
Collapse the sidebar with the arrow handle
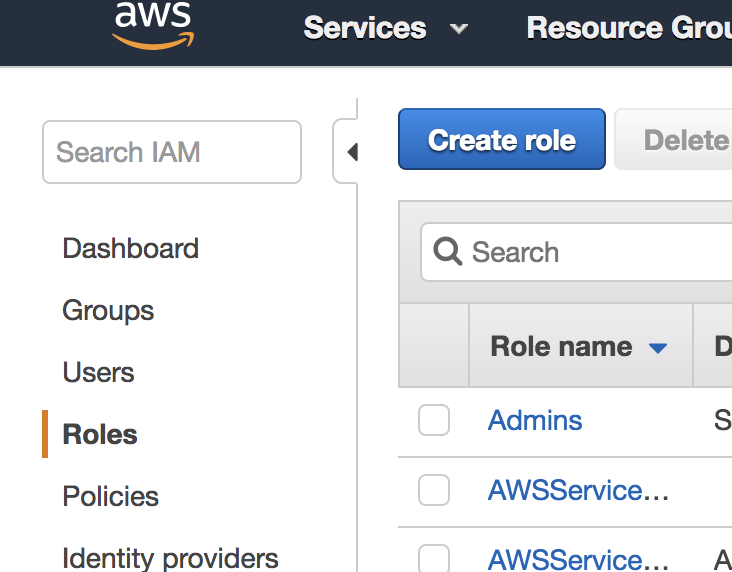click(x=351, y=153)
